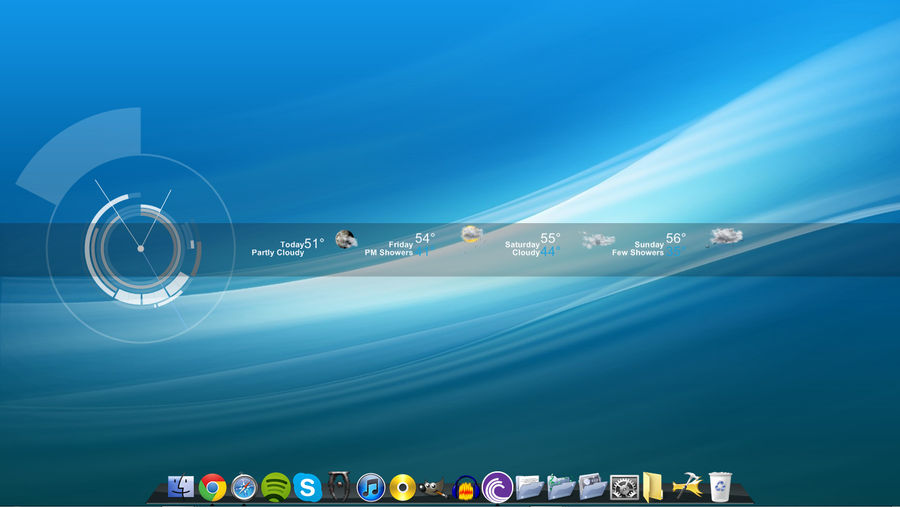Screen dimensions: 900x507
Task: Open the yellow folder in the dock
Action: 653,487
